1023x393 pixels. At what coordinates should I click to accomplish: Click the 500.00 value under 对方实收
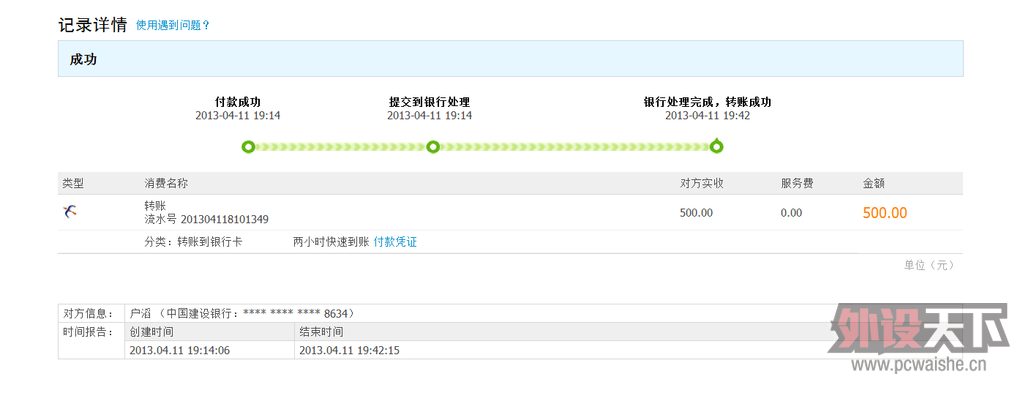[696, 213]
